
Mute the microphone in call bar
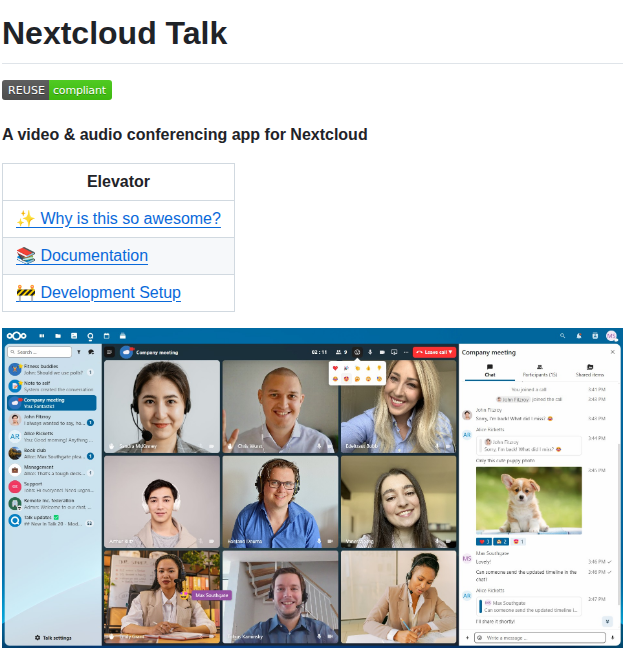tap(370, 352)
